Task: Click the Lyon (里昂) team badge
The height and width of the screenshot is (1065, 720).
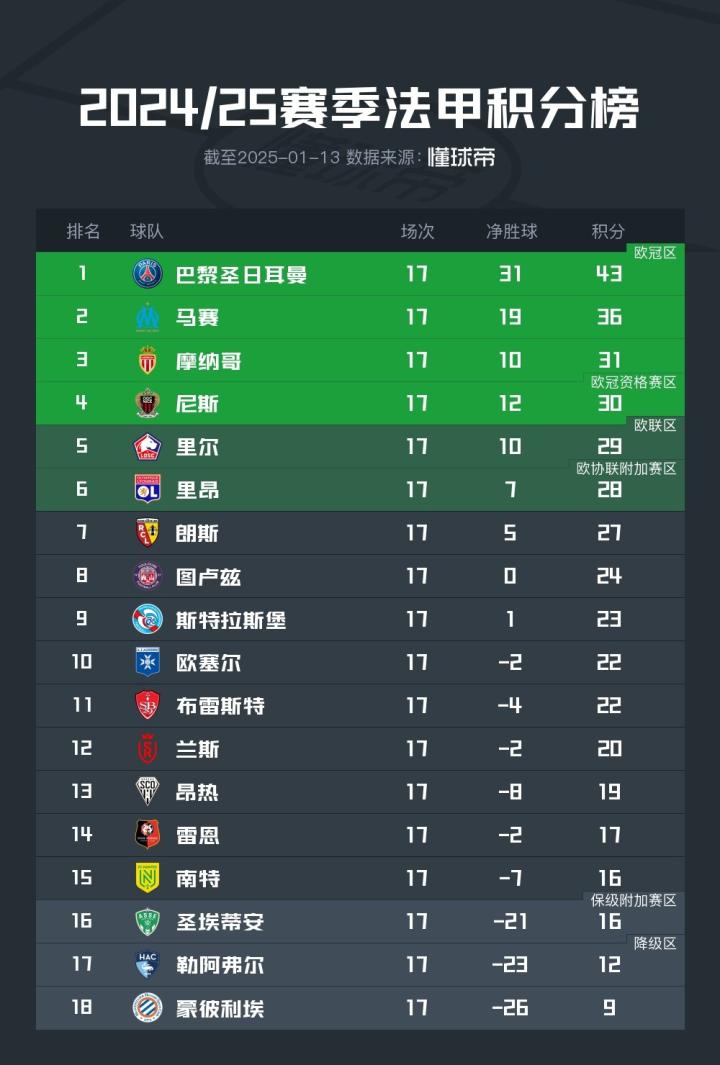Action: point(148,490)
